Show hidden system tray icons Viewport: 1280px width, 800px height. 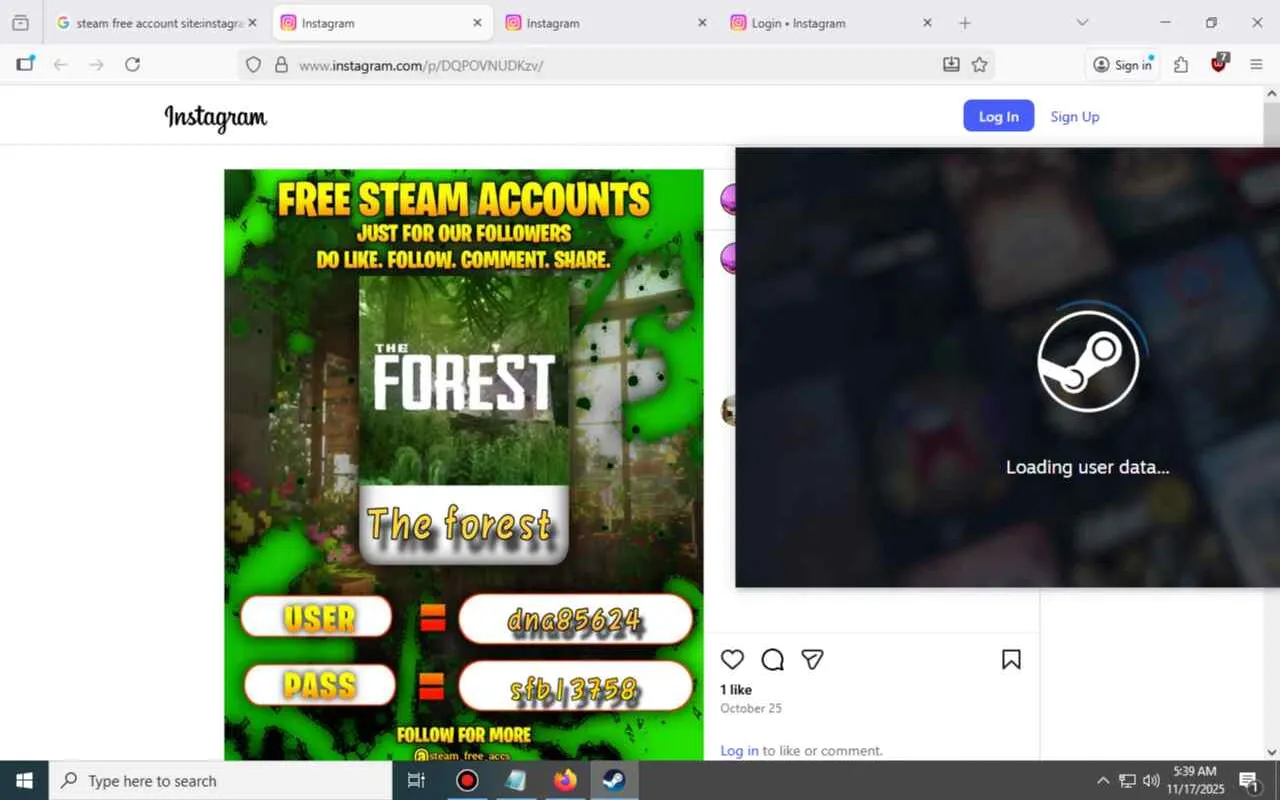point(1103,781)
